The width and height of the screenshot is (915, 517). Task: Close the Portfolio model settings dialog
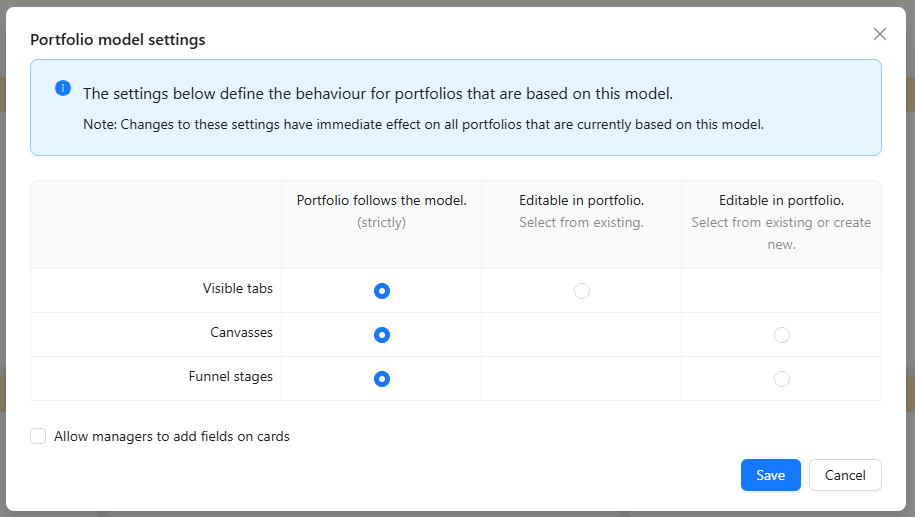879,34
